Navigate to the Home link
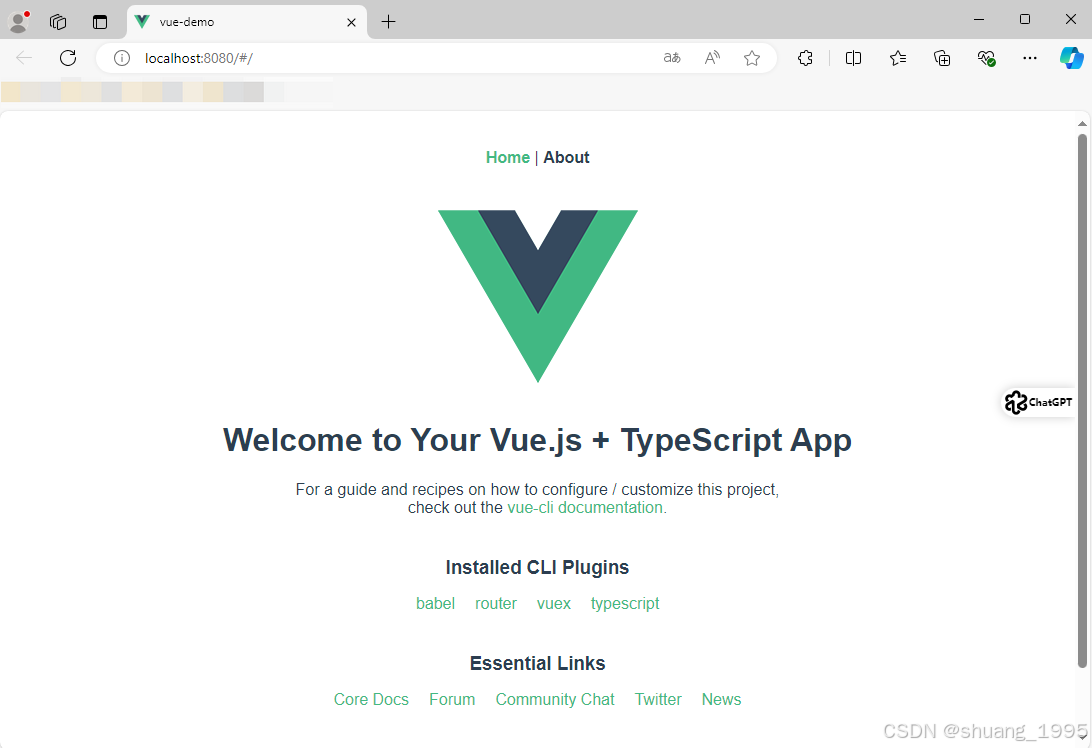Screen dimensions: 1092x748 (508, 157)
